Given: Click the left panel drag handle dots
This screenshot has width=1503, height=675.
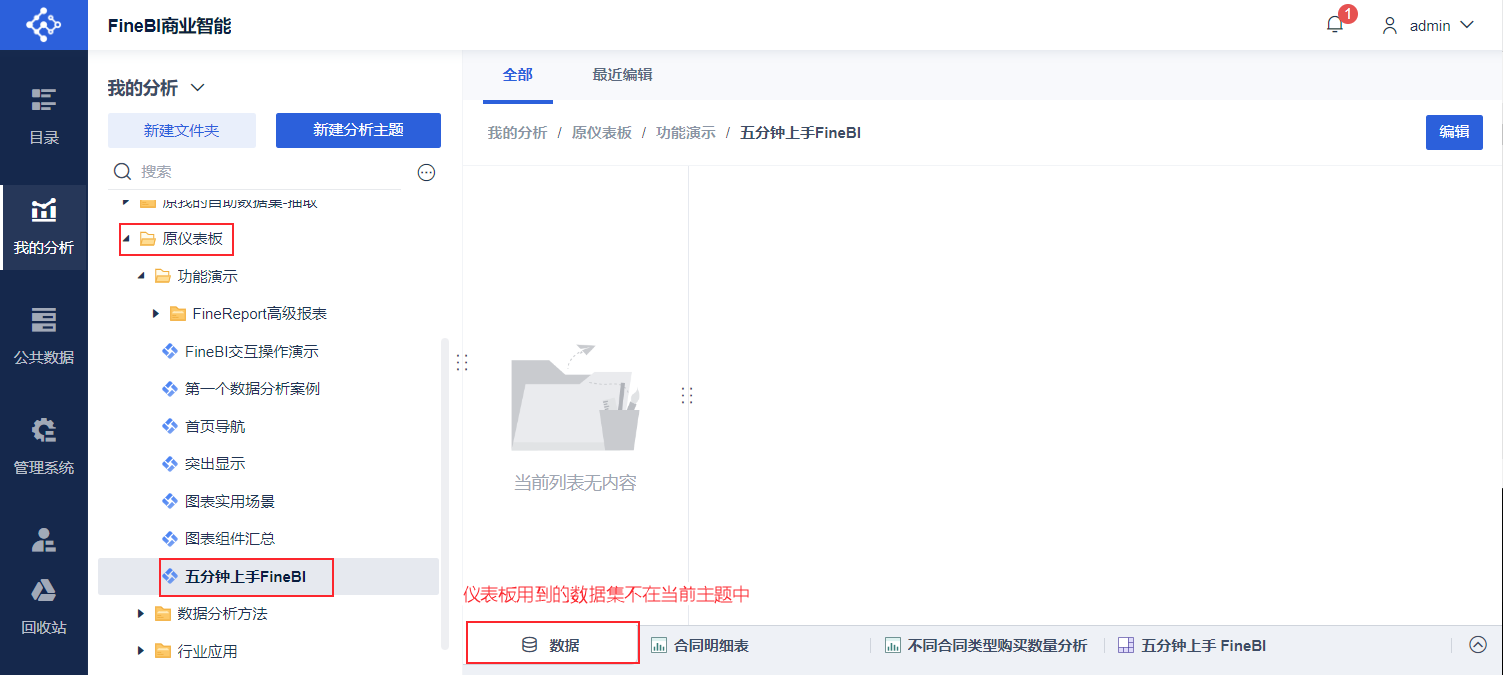Looking at the screenshot, I should 462,363.
